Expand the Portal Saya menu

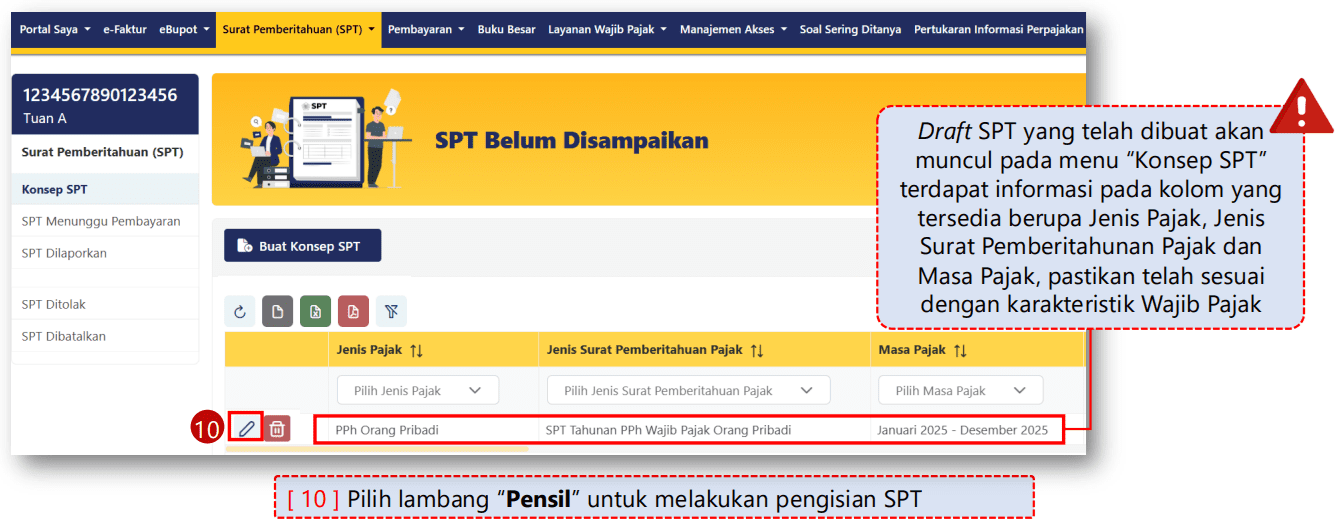click(x=55, y=30)
